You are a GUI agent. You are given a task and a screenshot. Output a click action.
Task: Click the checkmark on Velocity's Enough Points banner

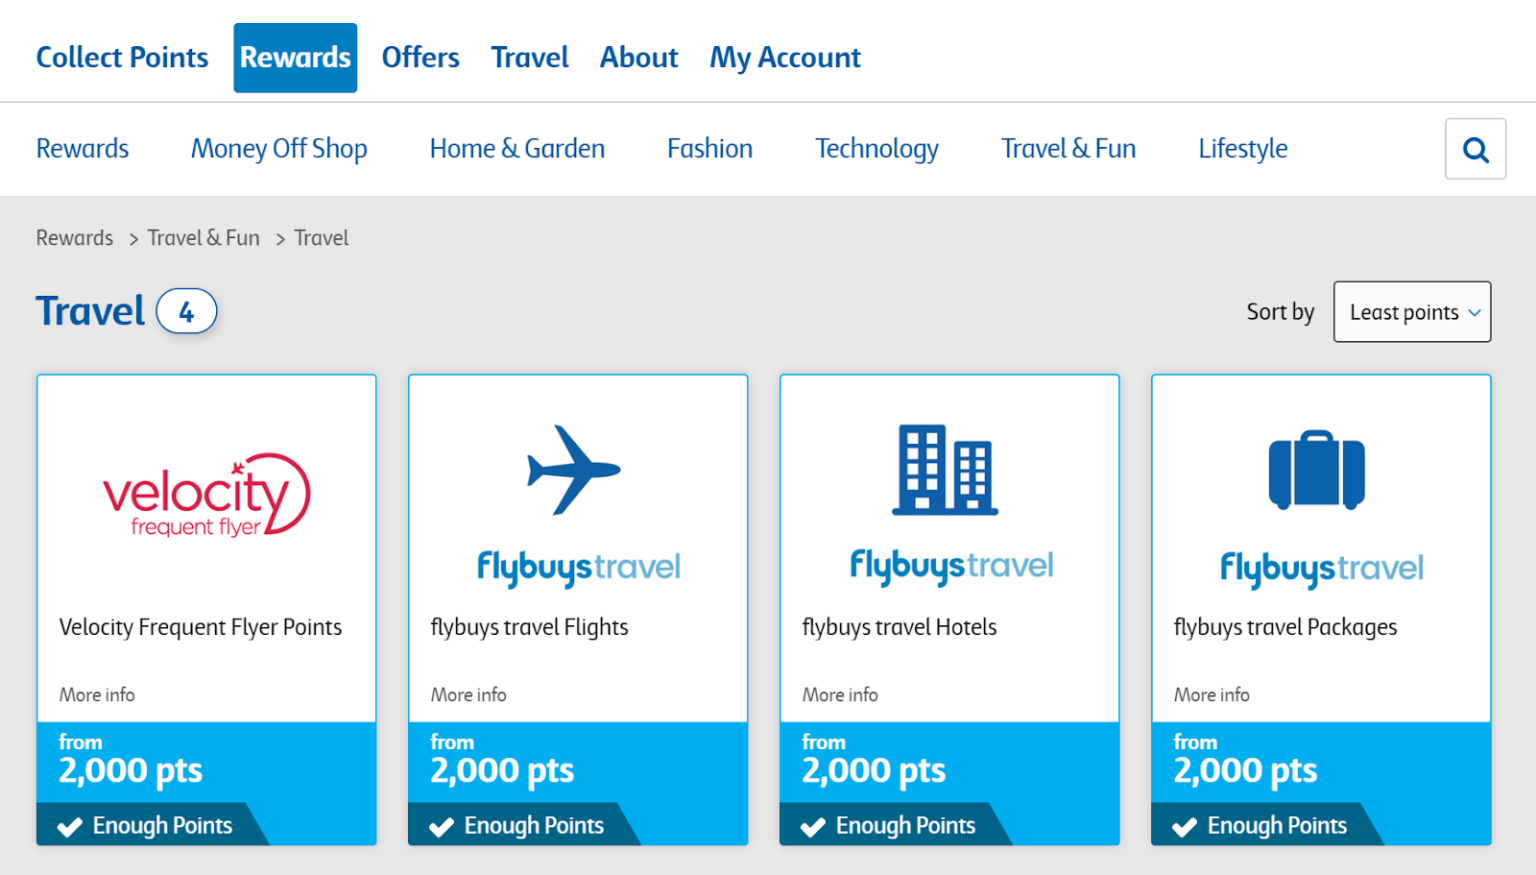69,826
